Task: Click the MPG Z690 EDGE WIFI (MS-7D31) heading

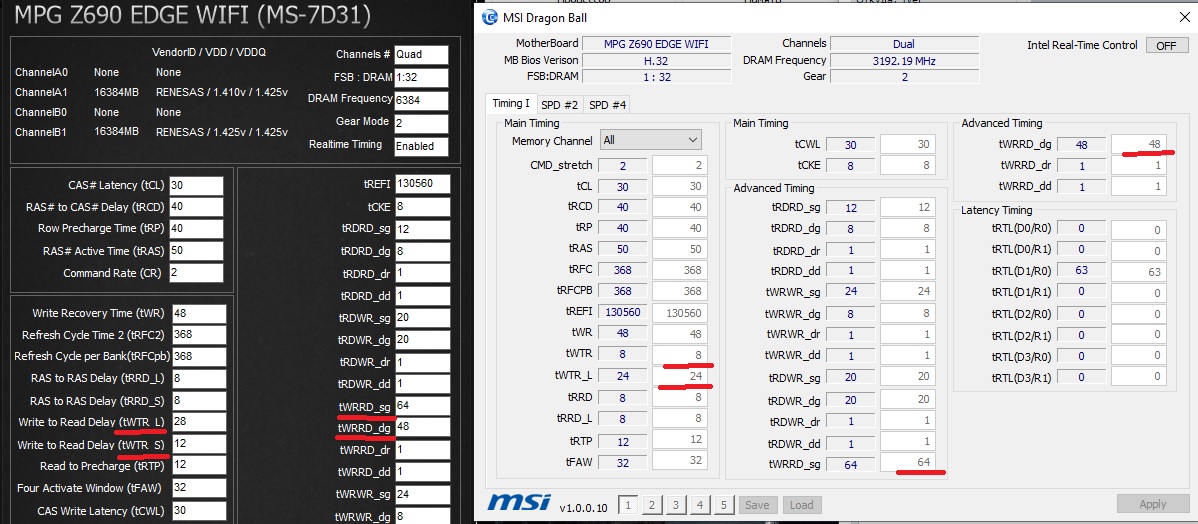Action: pyautogui.click(x=194, y=15)
